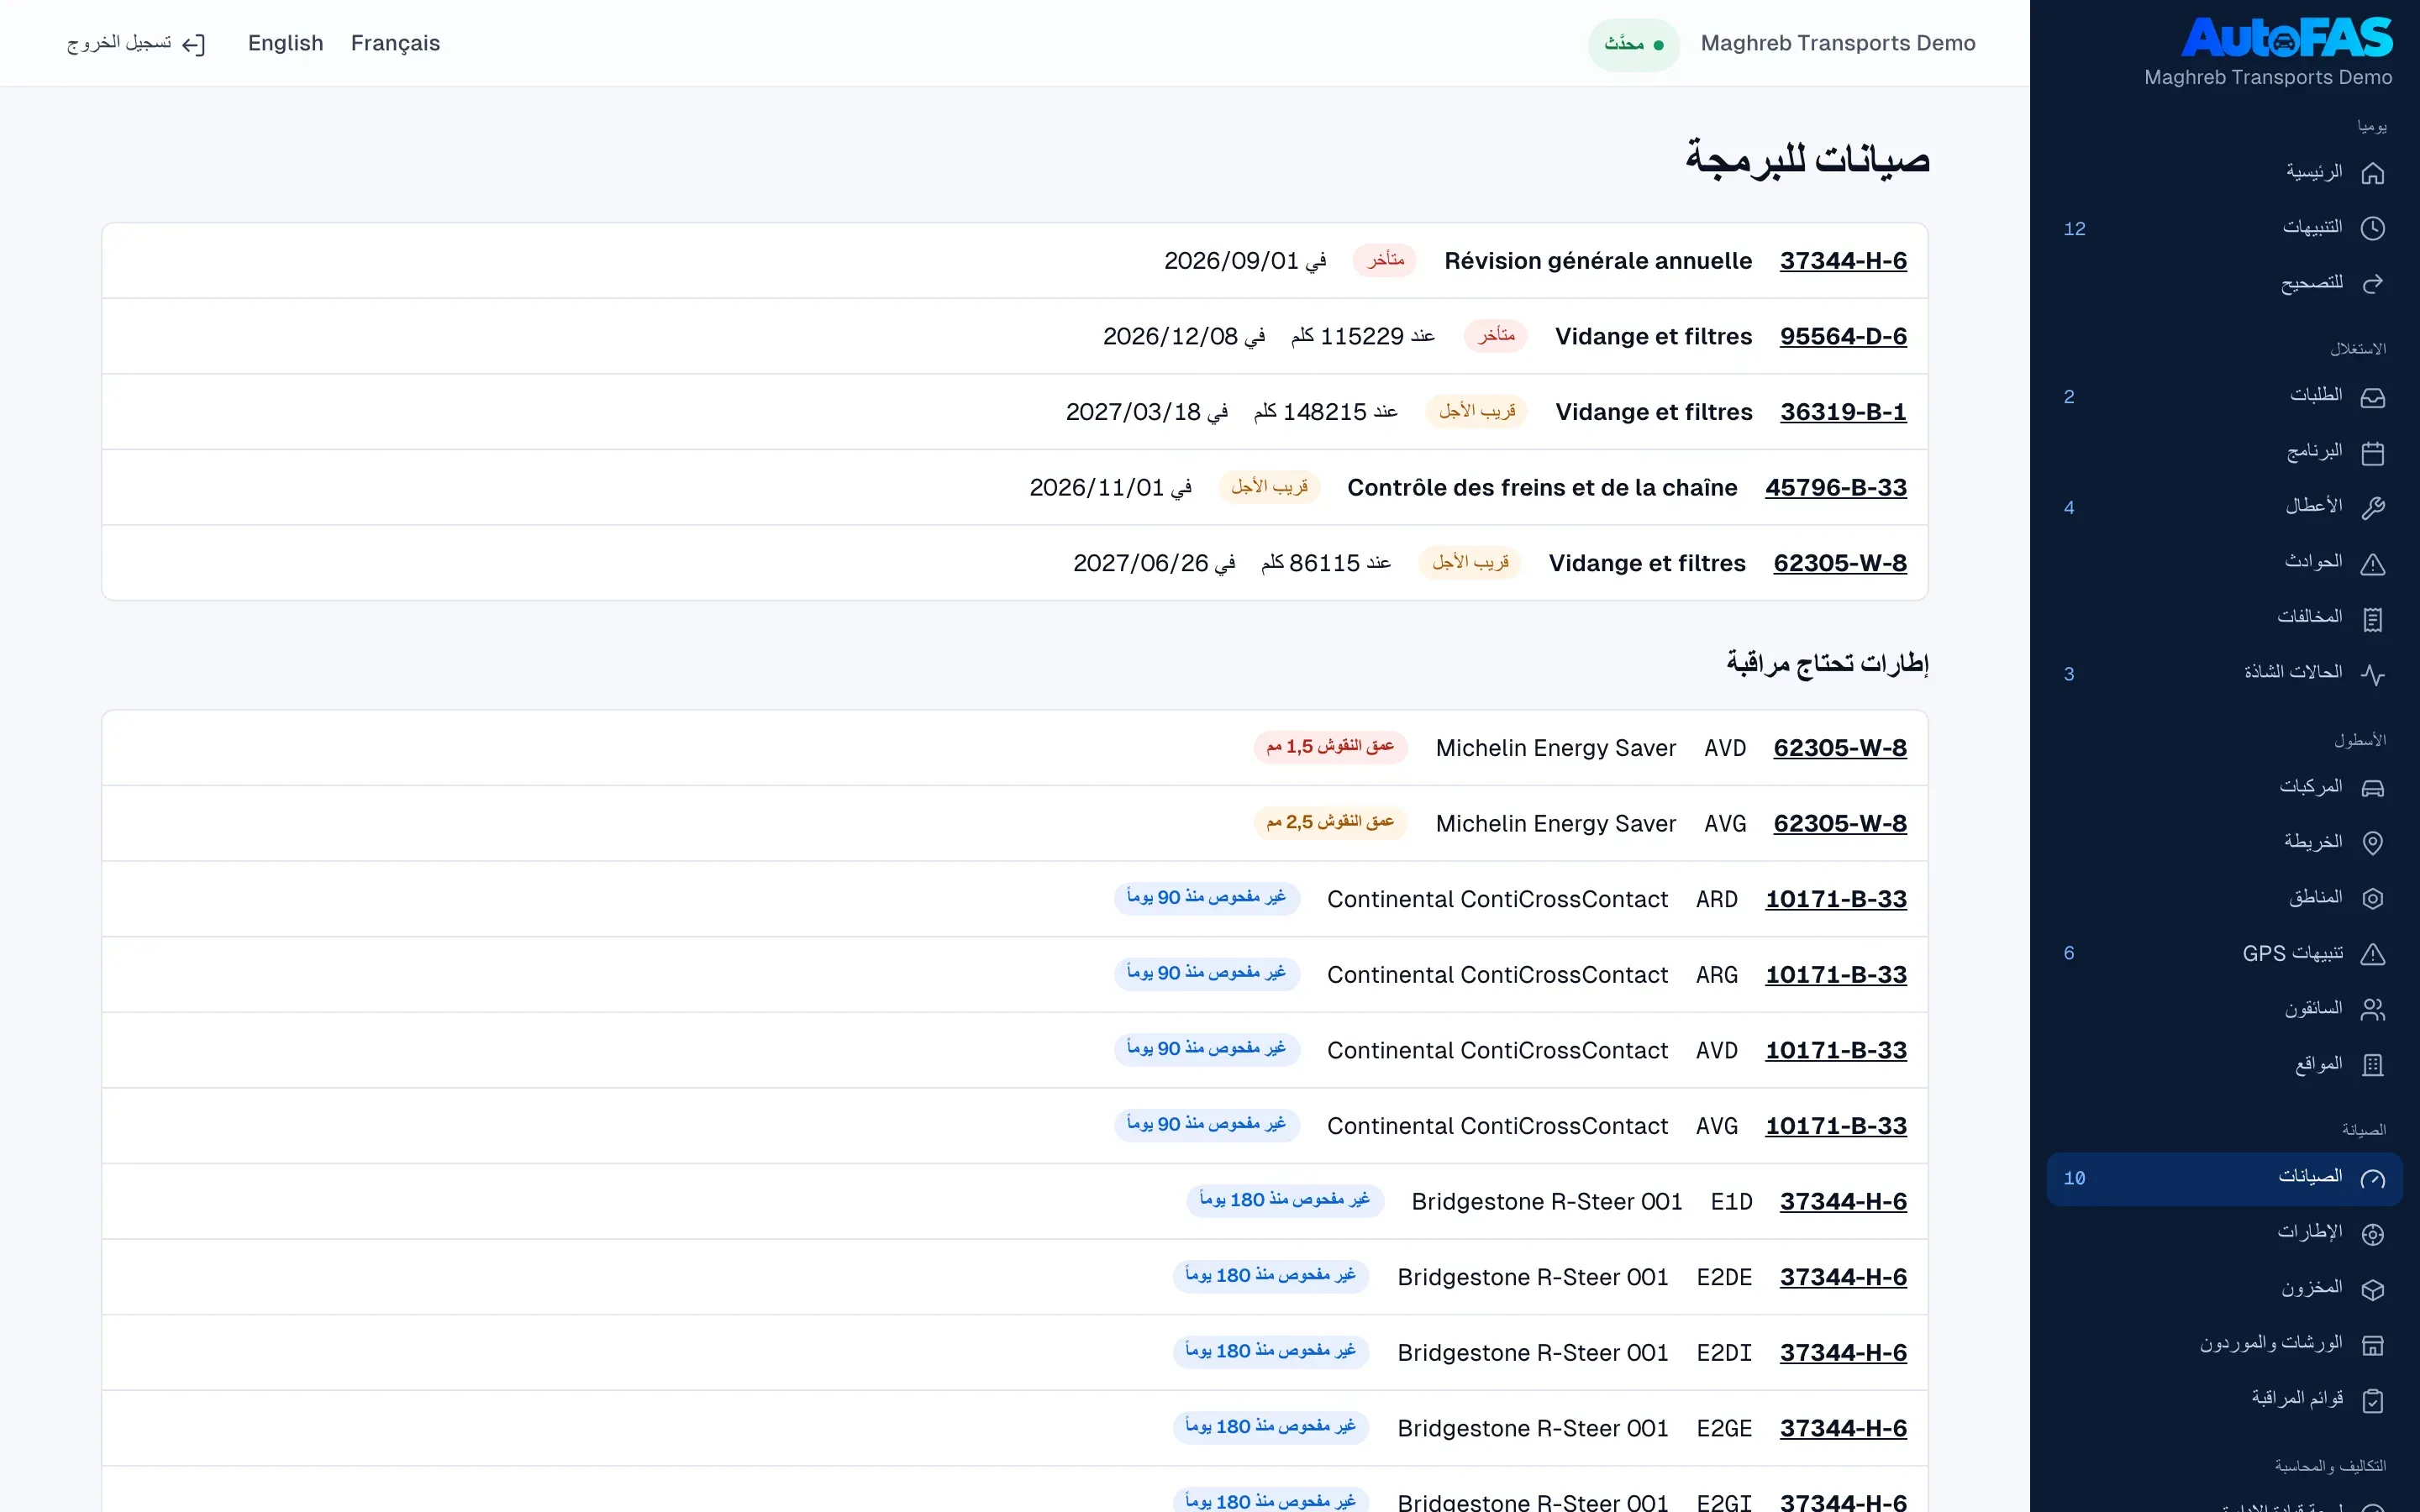The width and height of the screenshot is (2420, 1512).
Task: Click the 2,5 tread depth badge
Action: [1330, 822]
